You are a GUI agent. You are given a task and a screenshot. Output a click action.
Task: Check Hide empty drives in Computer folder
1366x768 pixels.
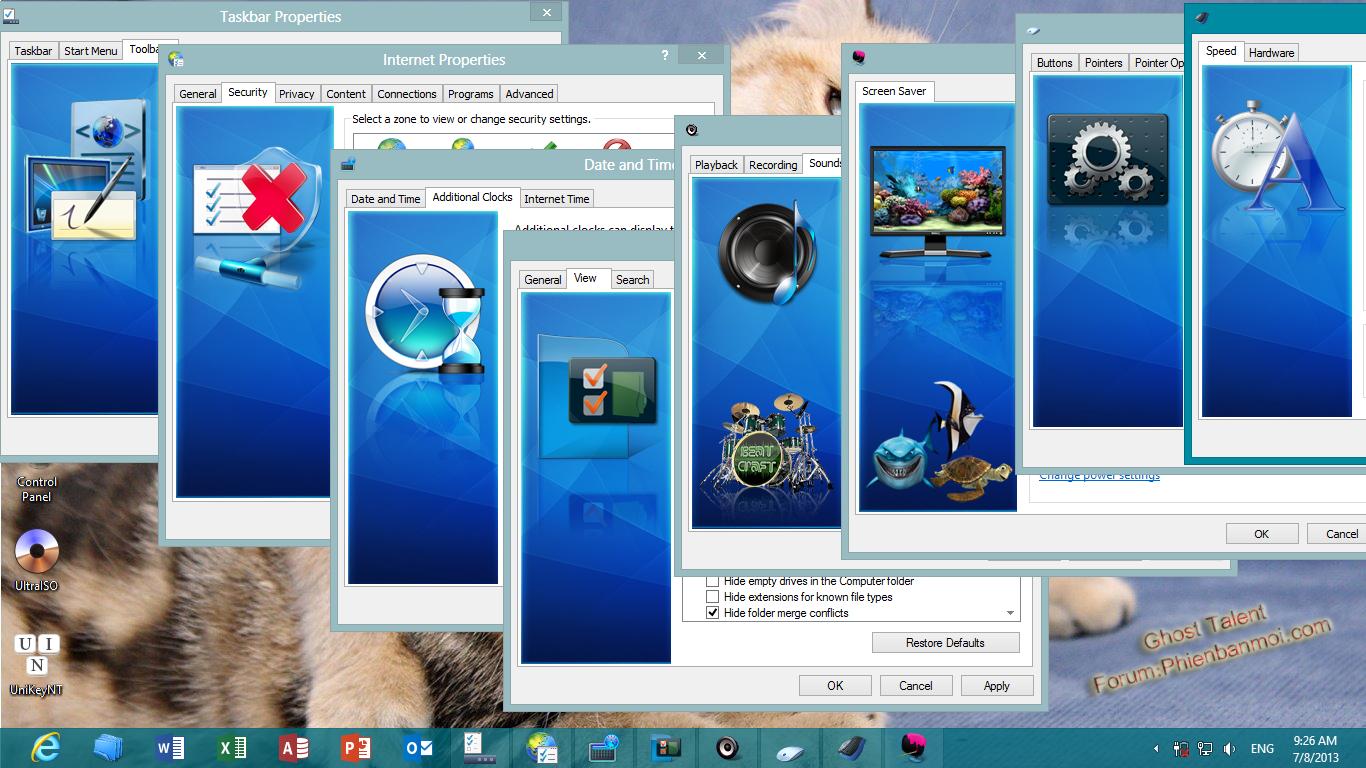click(713, 581)
